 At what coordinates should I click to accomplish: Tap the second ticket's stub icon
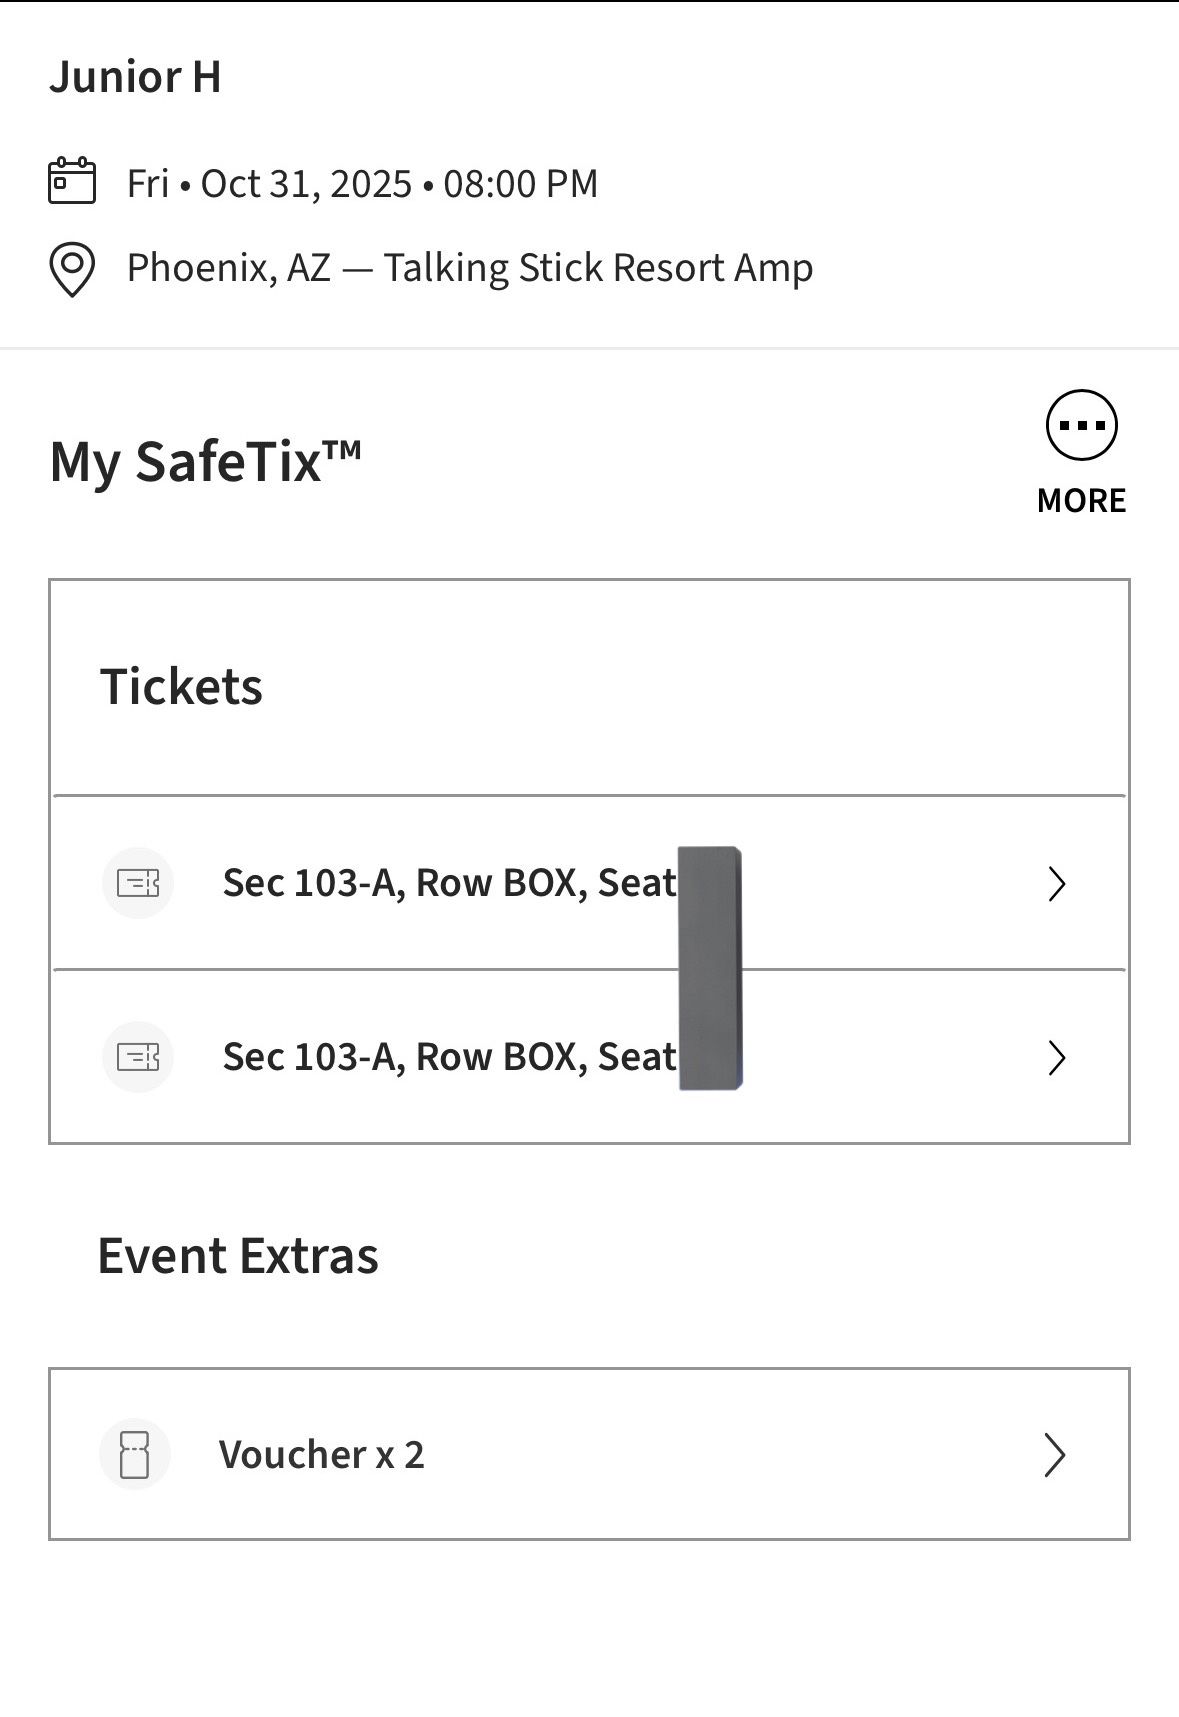138,1057
